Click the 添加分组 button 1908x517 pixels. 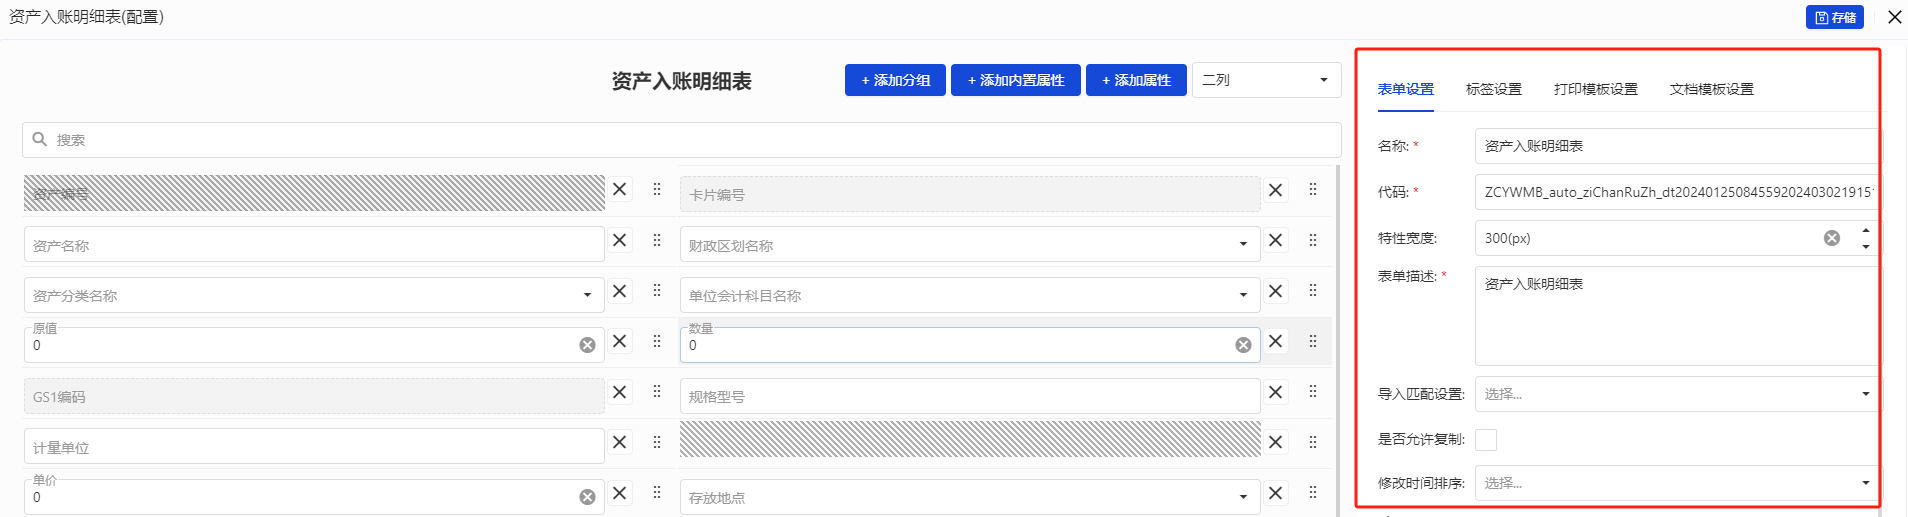[895, 80]
